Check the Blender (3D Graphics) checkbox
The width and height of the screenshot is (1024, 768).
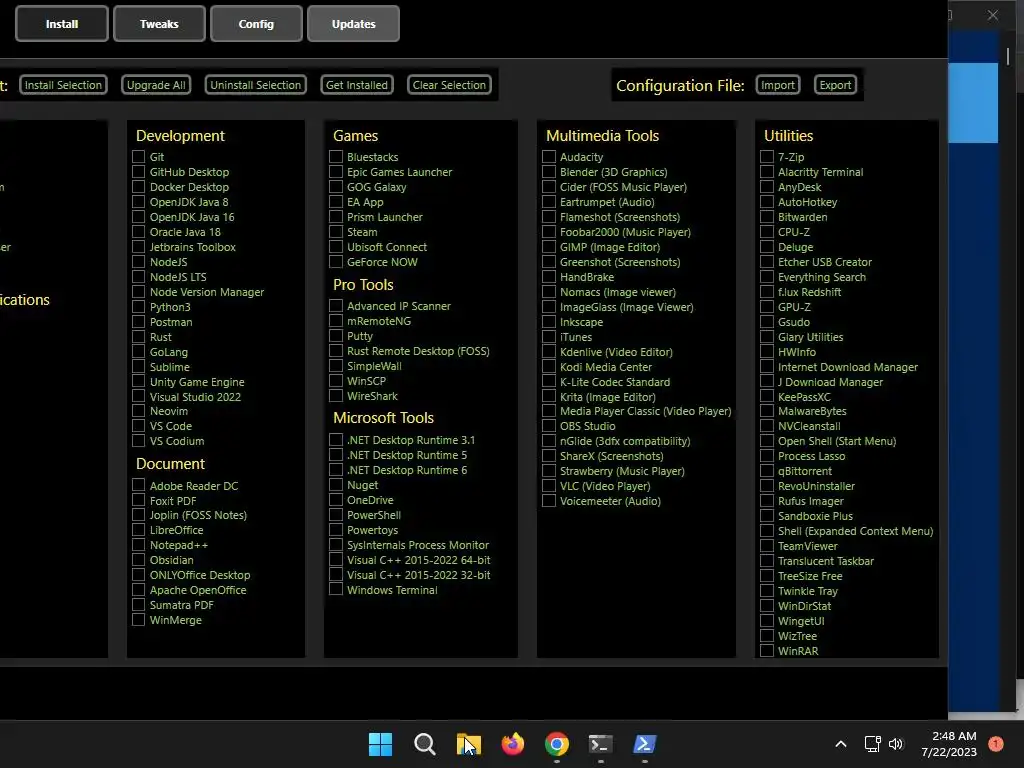(x=549, y=172)
